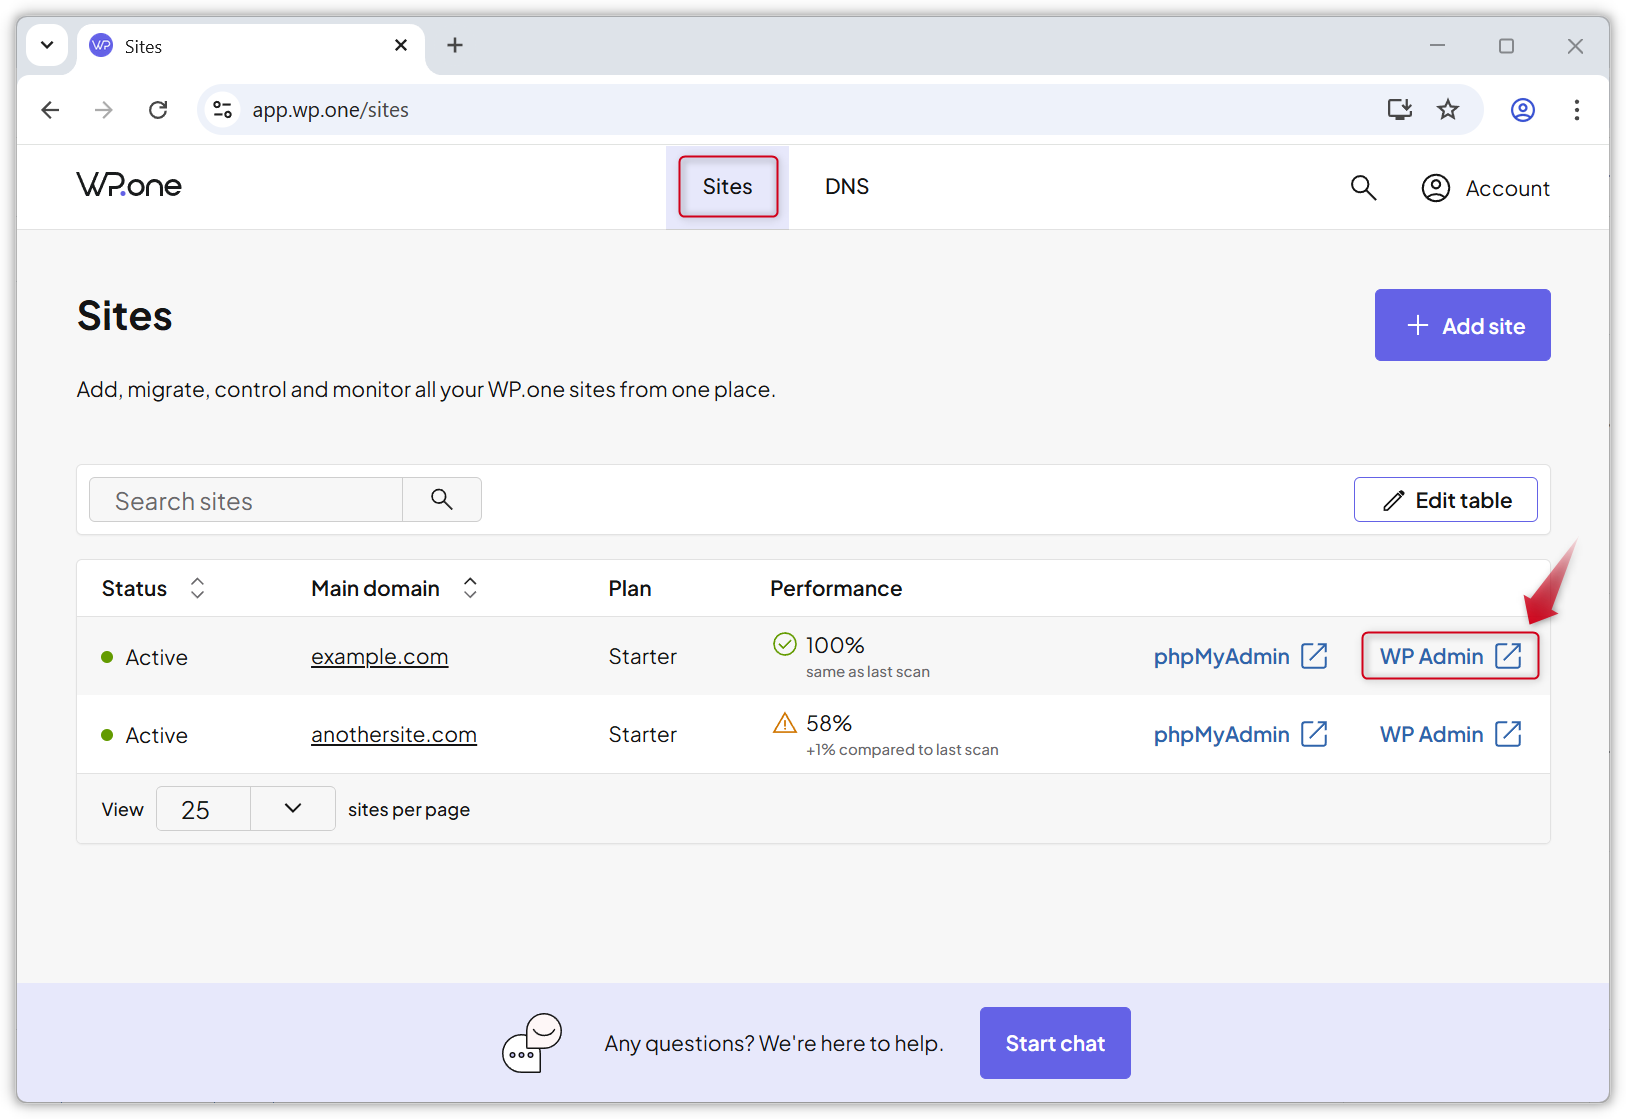
Task: Switch to the DNS tab
Action: pos(846,186)
